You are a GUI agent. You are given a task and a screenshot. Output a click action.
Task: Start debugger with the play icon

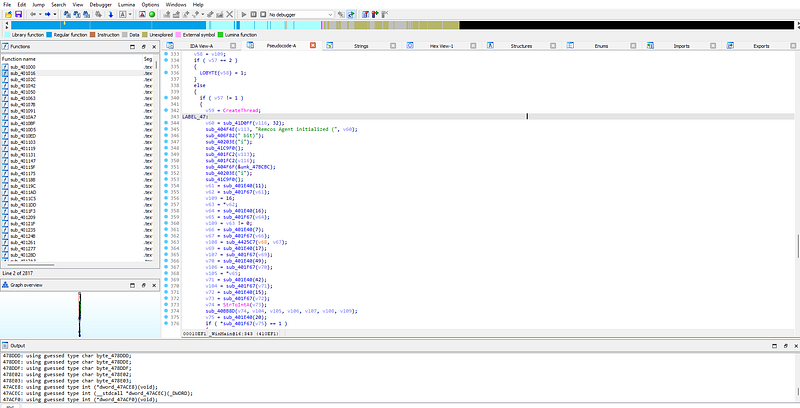[x=244, y=14]
